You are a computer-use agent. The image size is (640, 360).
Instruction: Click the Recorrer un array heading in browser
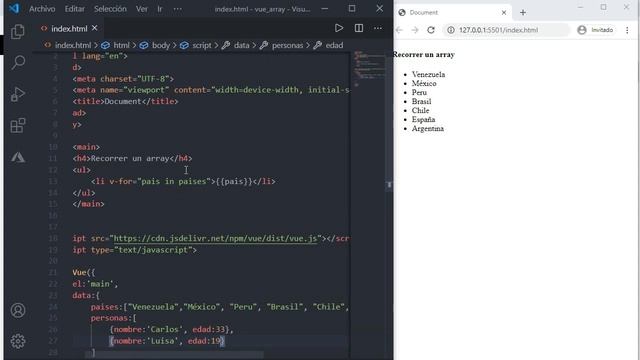423,54
